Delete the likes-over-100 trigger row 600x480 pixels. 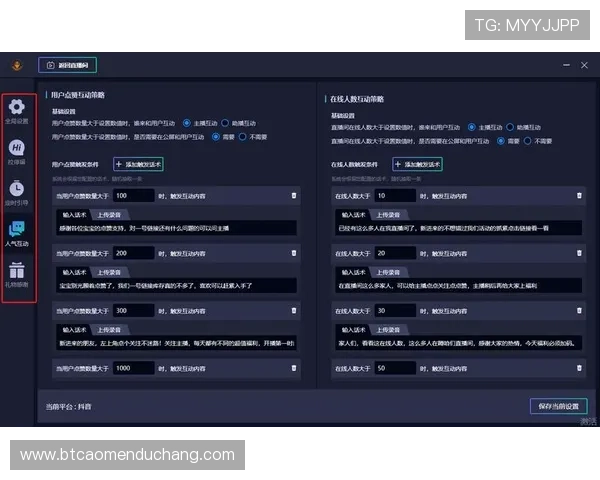click(294, 196)
